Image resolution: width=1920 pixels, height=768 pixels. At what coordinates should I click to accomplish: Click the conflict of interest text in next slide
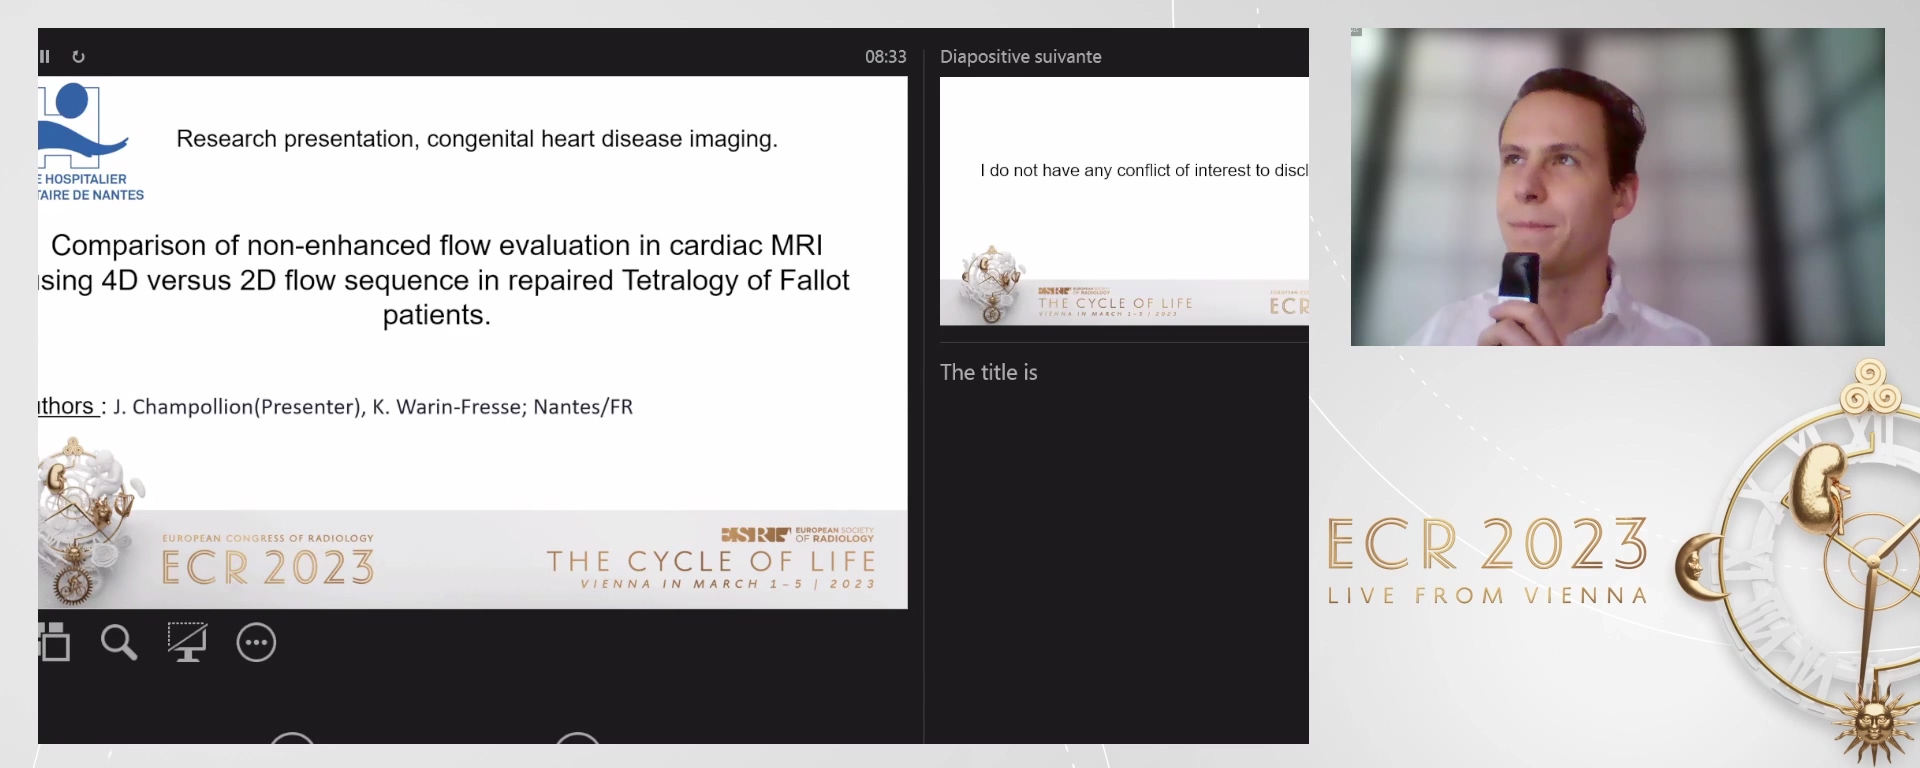(1144, 171)
